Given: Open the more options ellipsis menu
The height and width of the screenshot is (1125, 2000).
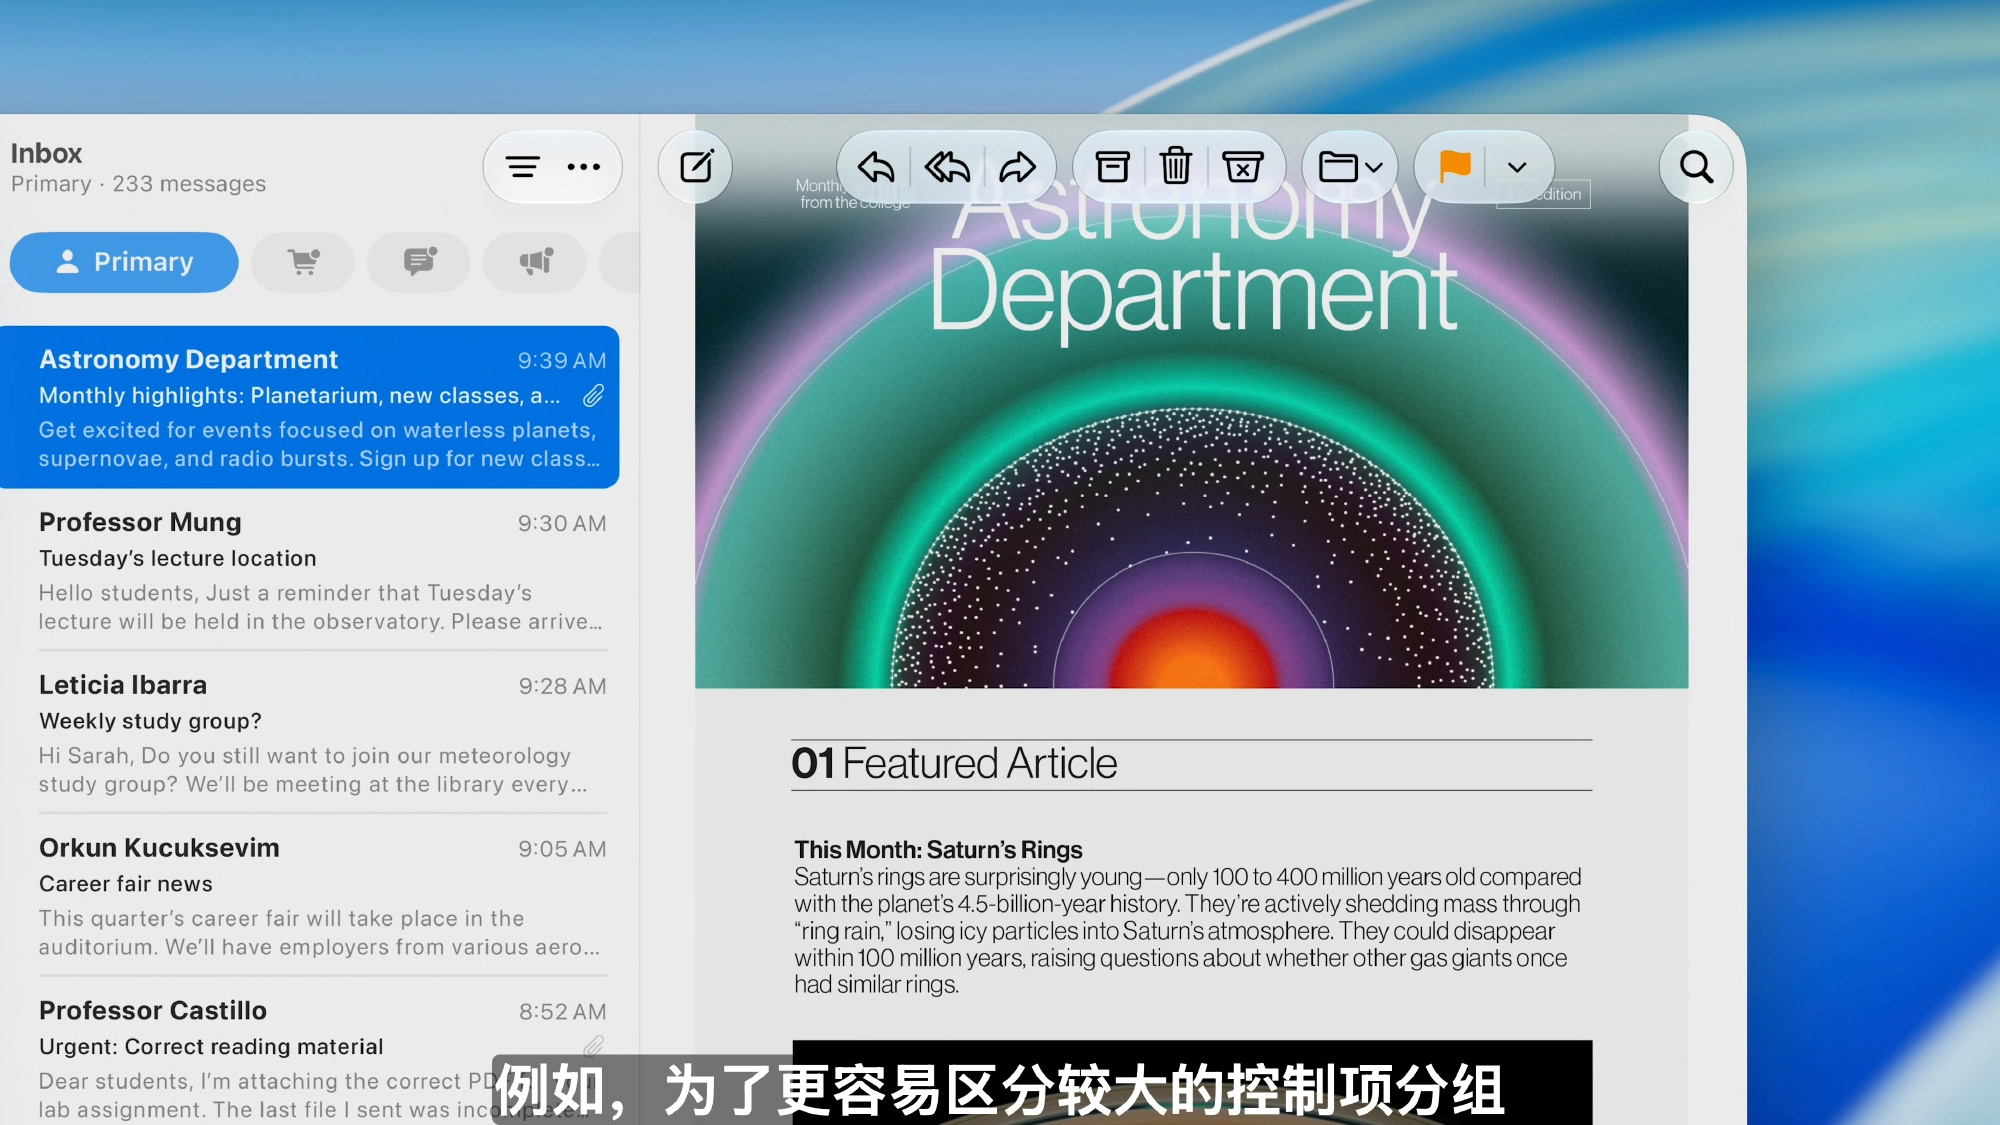Looking at the screenshot, I should coord(584,167).
